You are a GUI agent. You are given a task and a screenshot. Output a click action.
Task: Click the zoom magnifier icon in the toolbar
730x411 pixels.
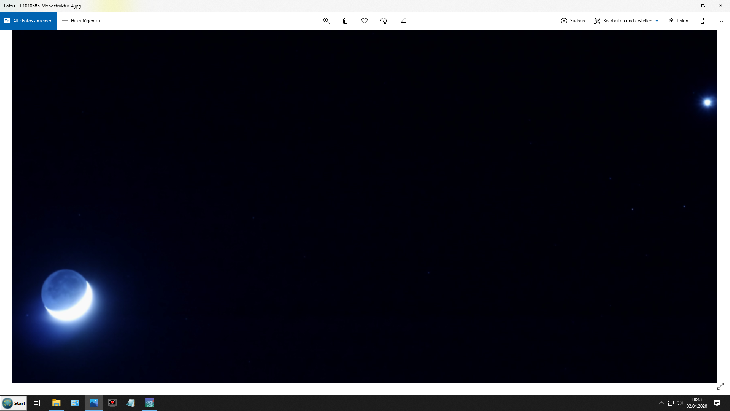tap(326, 20)
